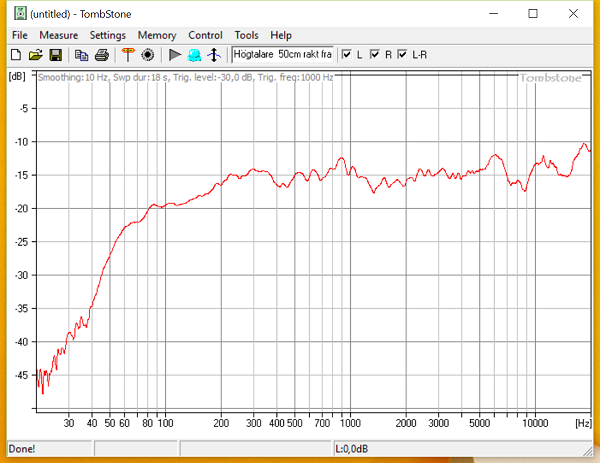Screen dimensions: 600x463
Task: Toggle the L channel checkbox
Action: click(347, 54)
